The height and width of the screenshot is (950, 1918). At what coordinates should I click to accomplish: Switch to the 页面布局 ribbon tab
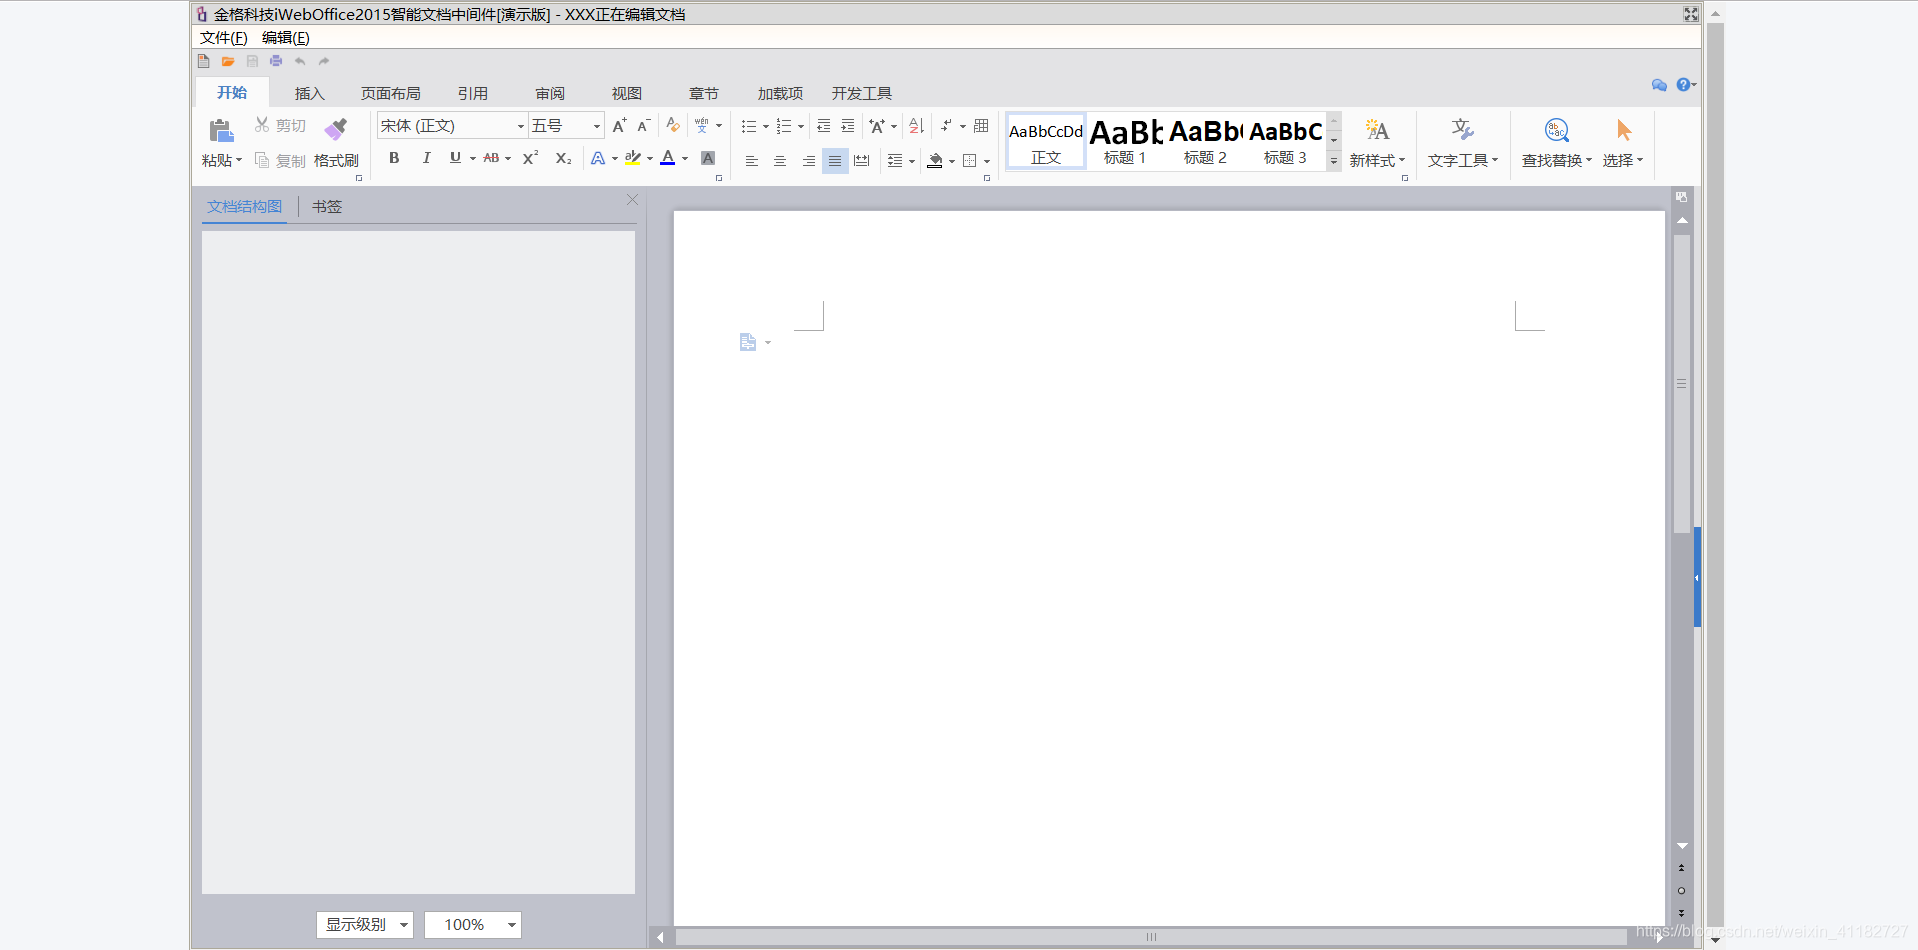tap(391, 94)
